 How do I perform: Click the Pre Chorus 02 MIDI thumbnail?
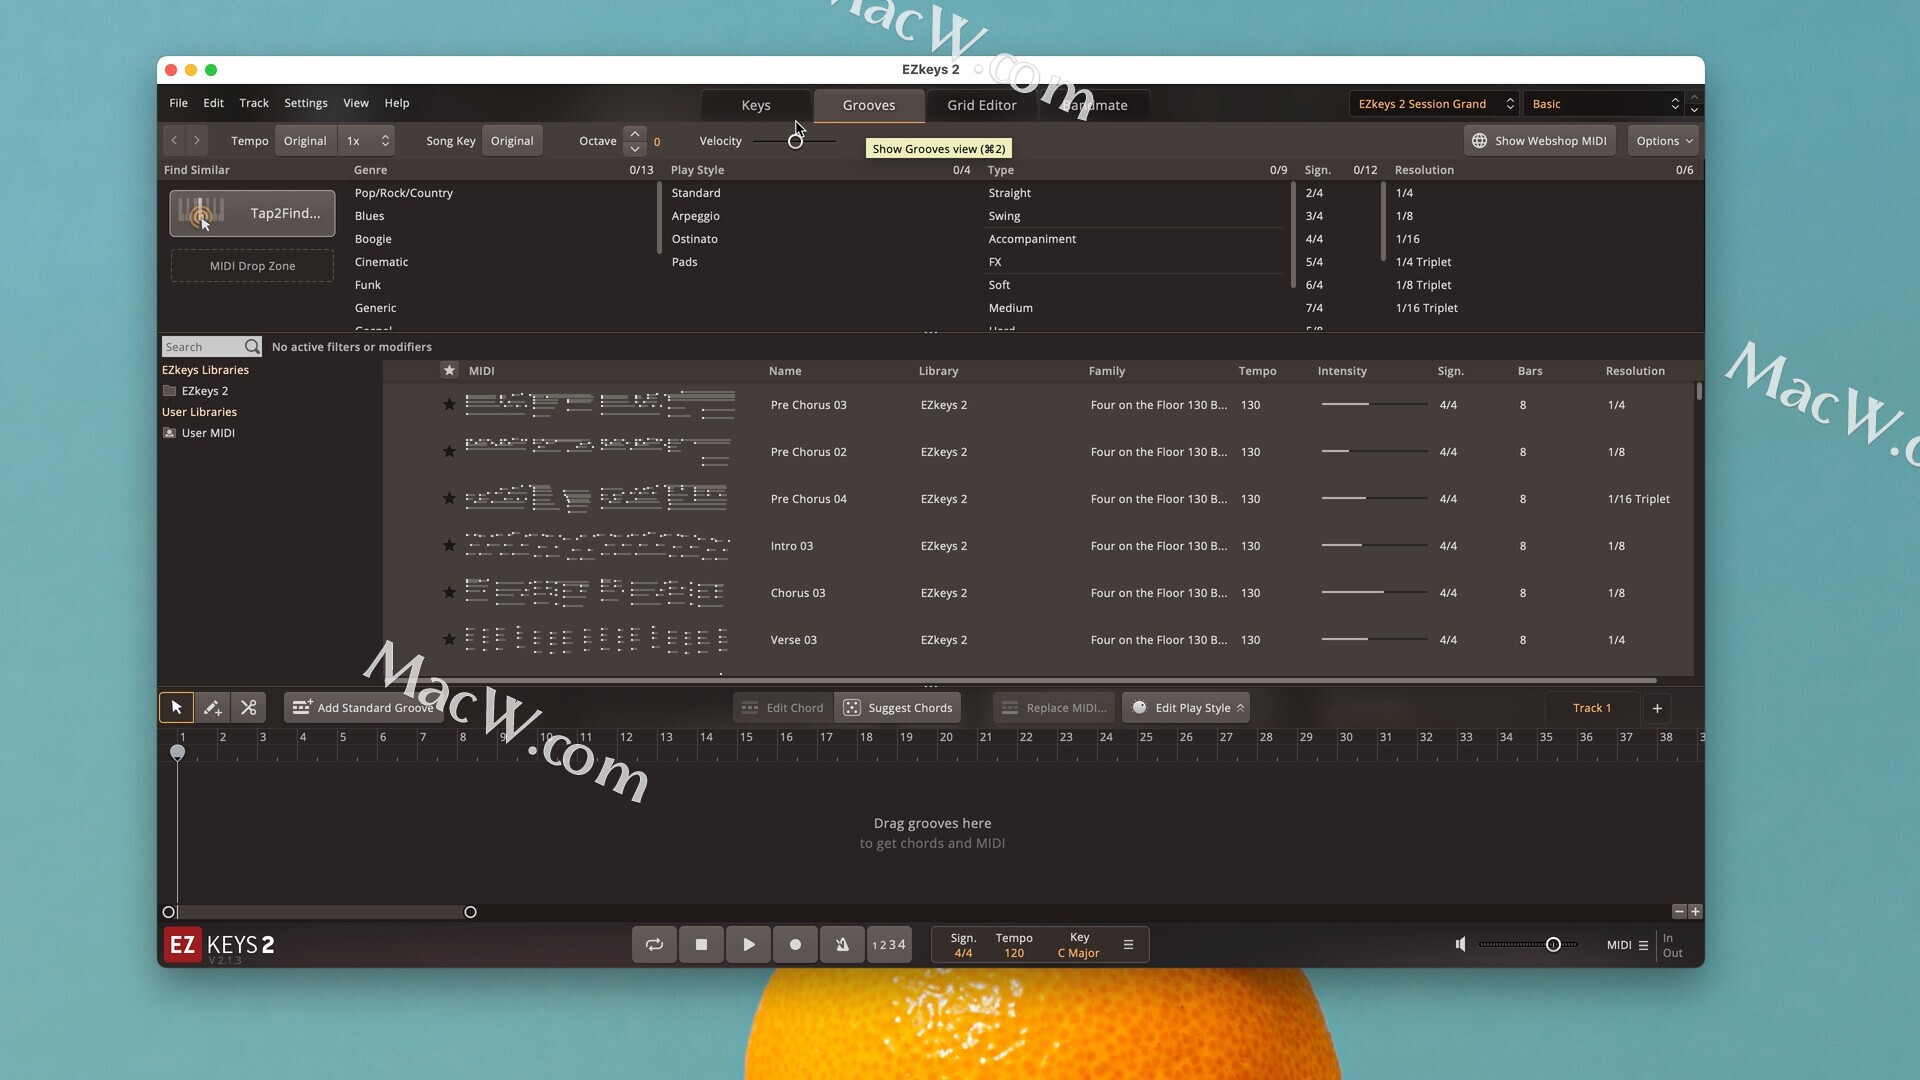tap(598, 452)
